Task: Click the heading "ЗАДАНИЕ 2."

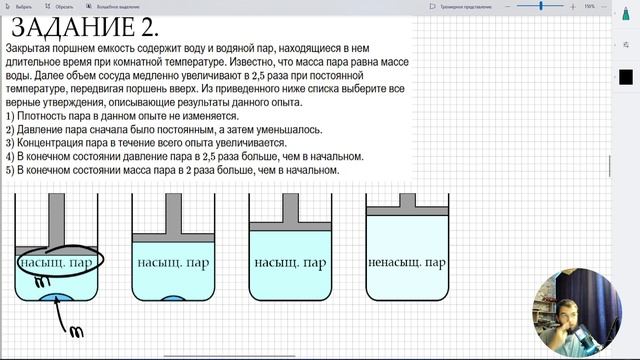Action: pos(85,28)
